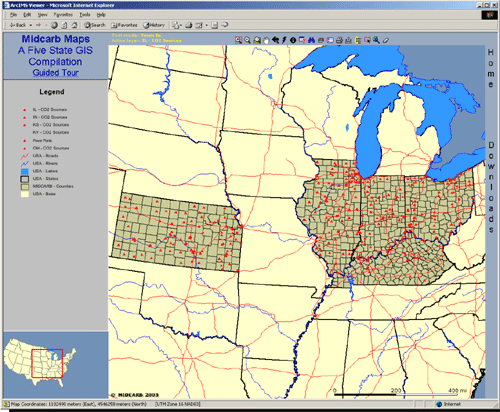
Task: Click MIDCARB - Counties tan swatch
Action: (25, 186)
